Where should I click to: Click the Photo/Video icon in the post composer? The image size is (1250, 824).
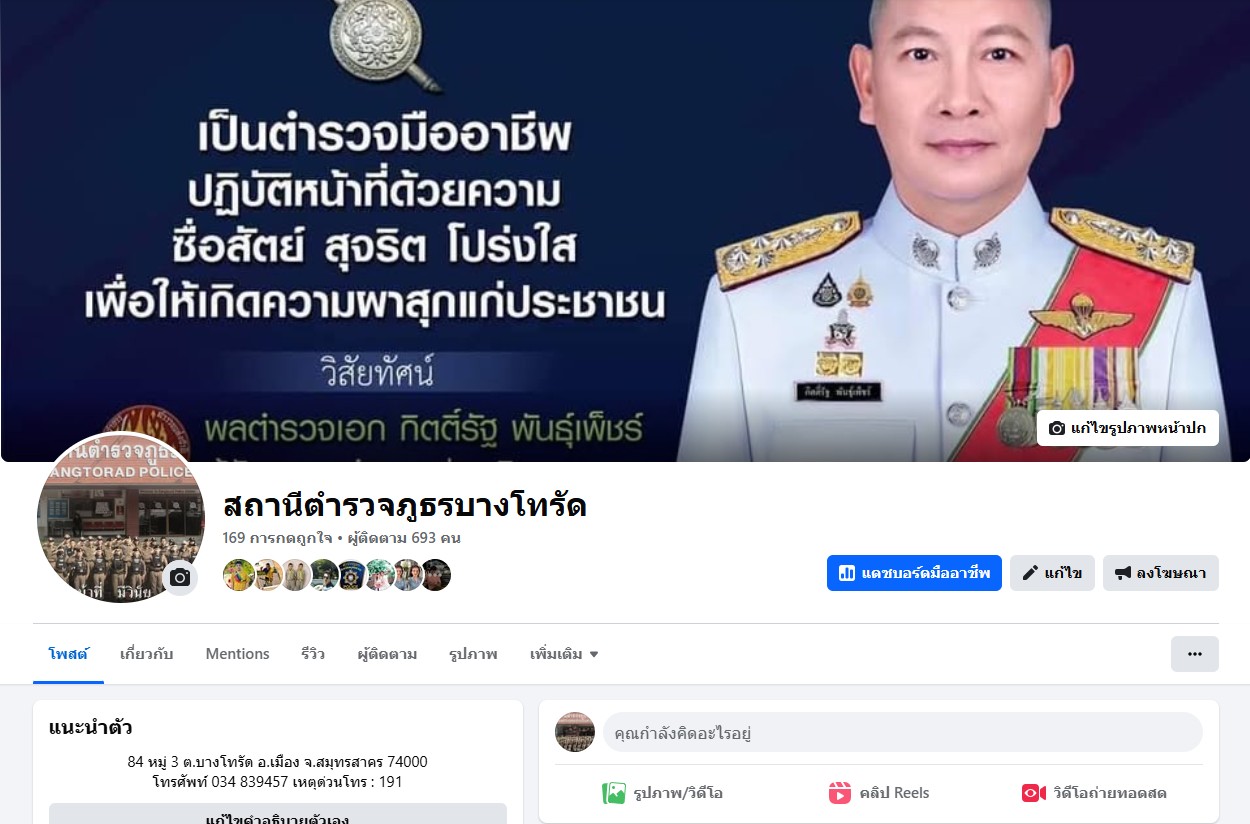coord(614,793)
